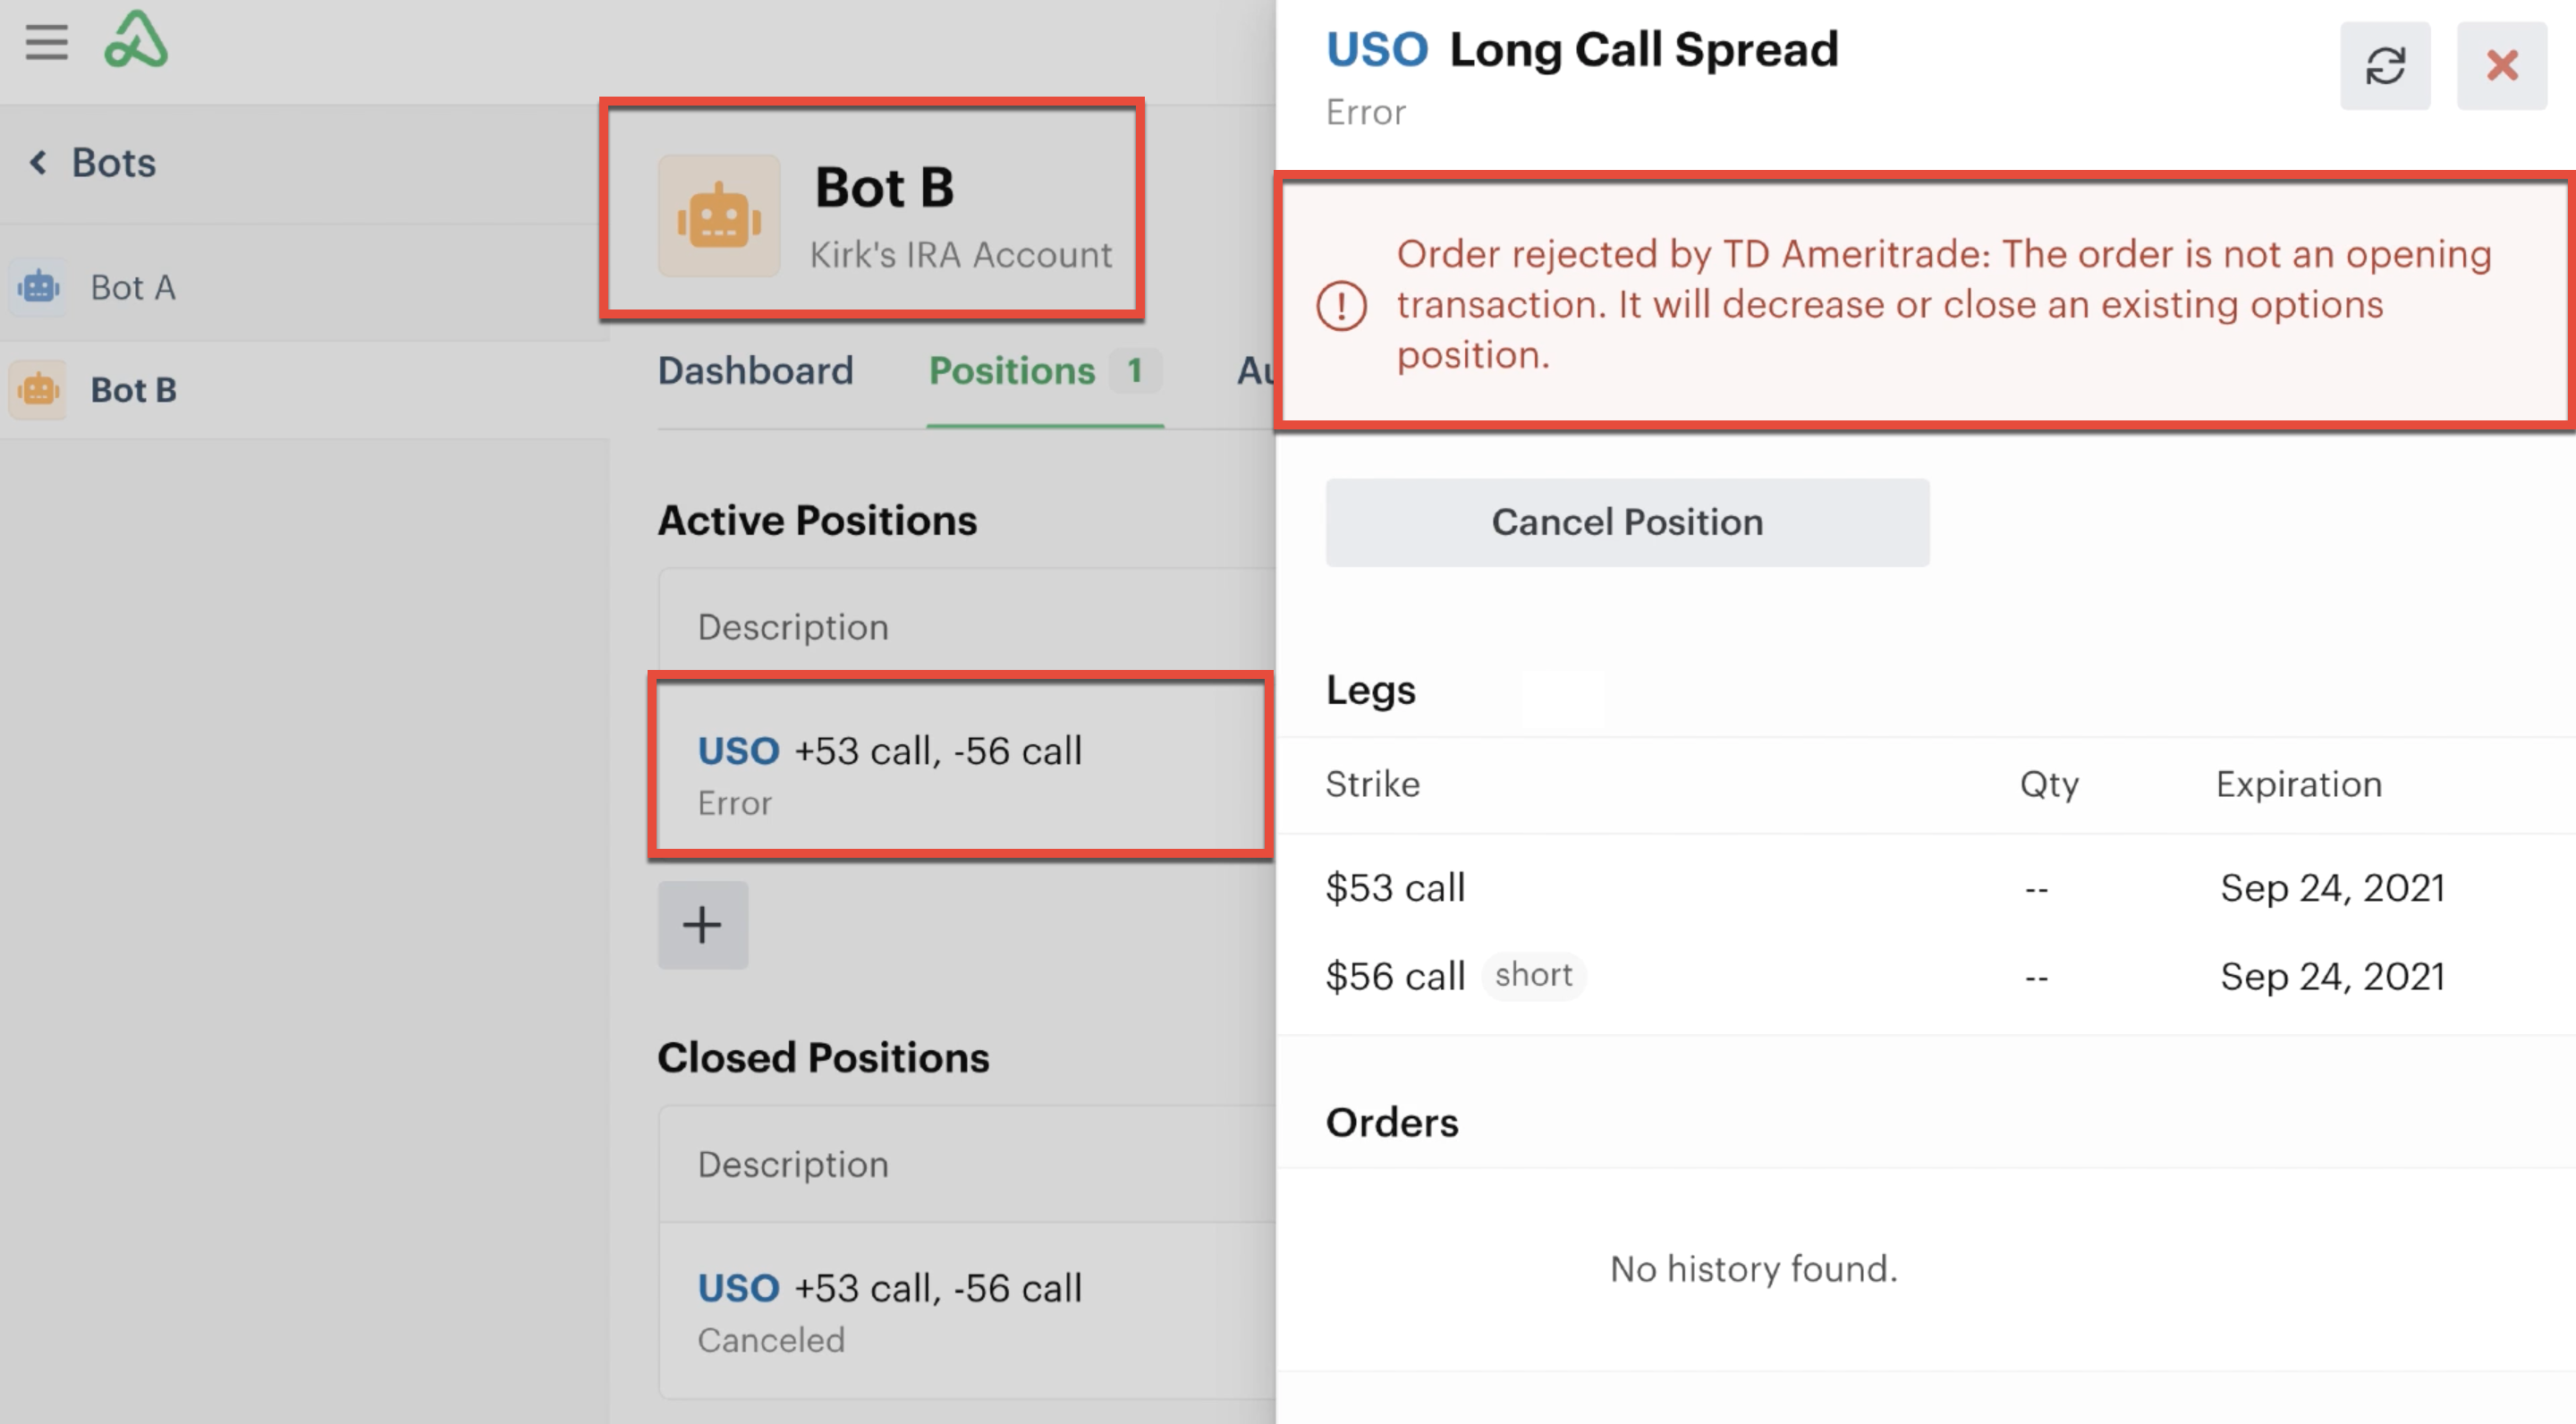Screen dimensions: 2576x1424
Task: Close the Long Call Spread panel
Action: (2502, 66)
